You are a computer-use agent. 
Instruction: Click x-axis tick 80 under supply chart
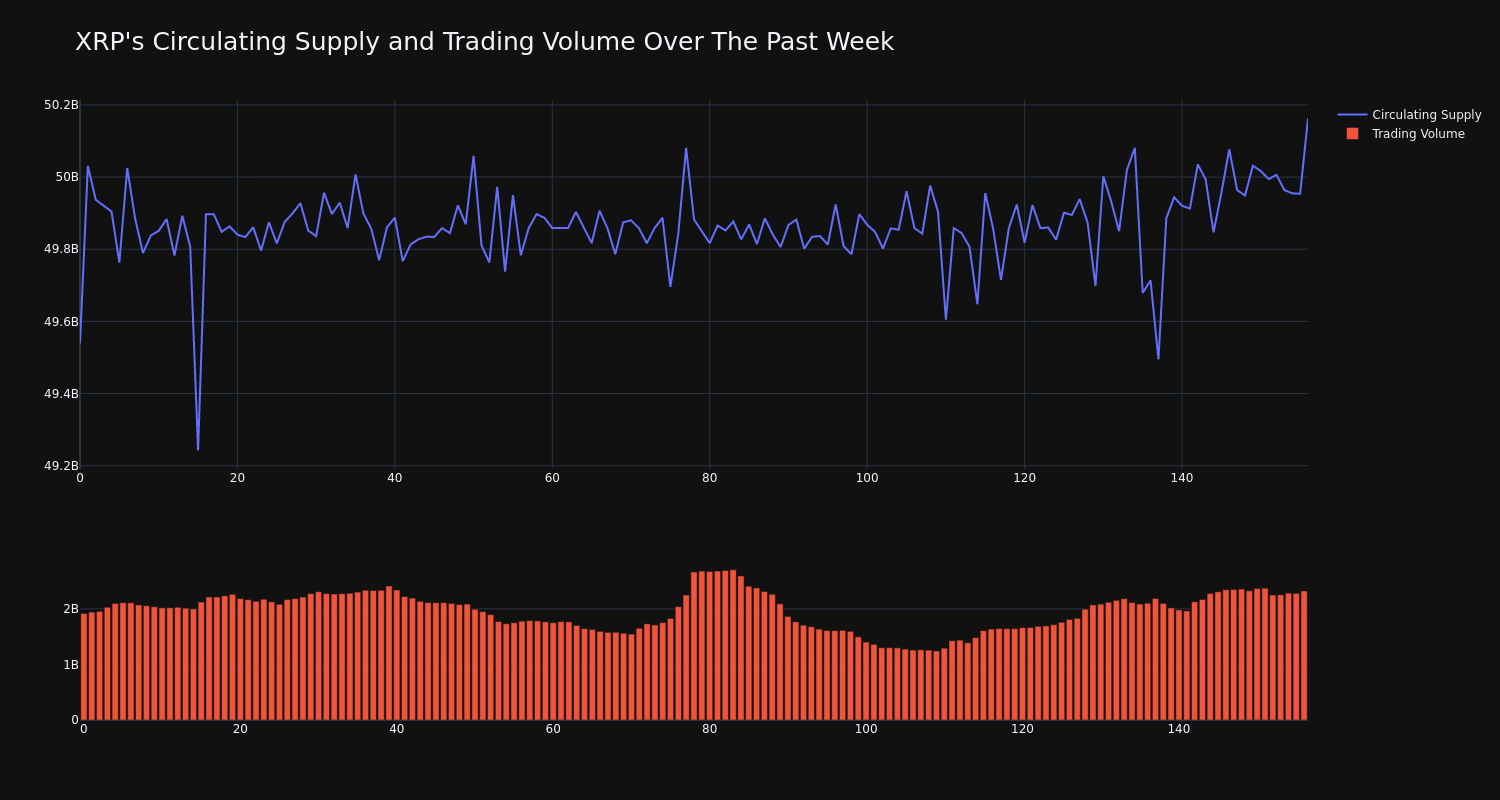709,478
